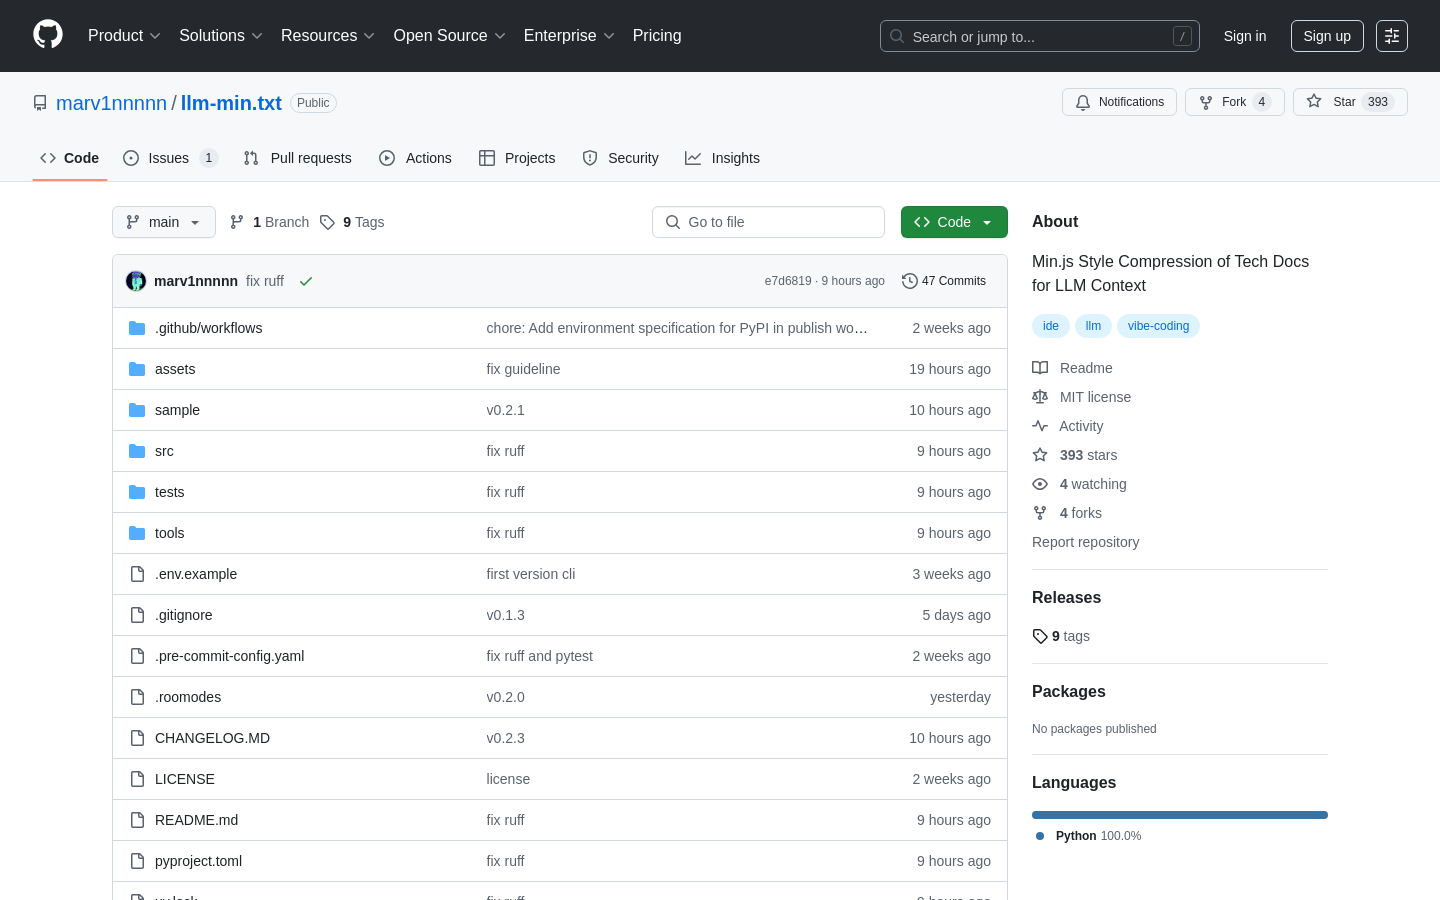Open the GitHub homepage logo
Screen dimensions: 1440x900
48,35
